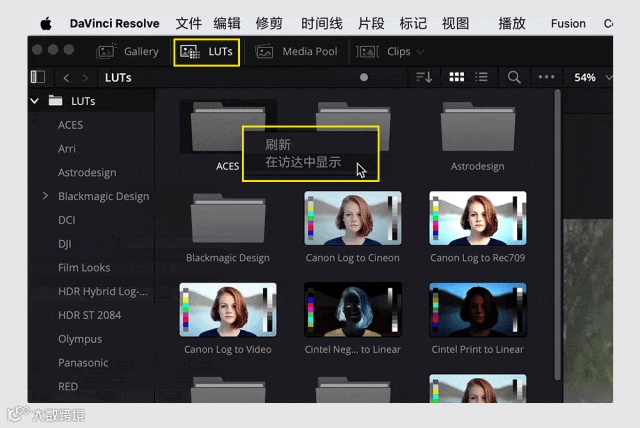
Task: Open the Apple menu
Action: pyautogui.click(x=46, y=24)
